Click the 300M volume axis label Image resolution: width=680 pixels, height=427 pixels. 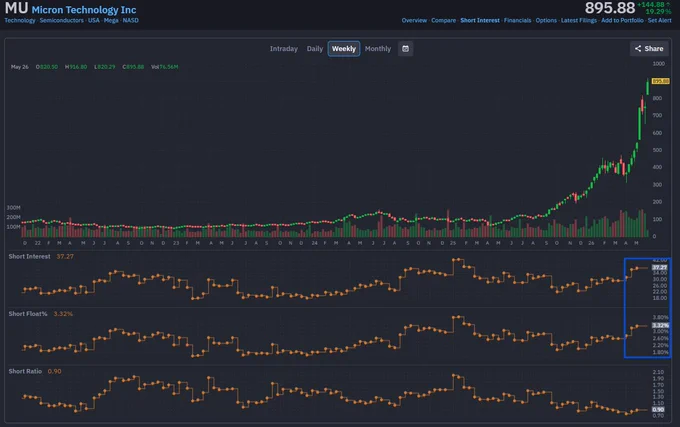(x=13, y=208)
